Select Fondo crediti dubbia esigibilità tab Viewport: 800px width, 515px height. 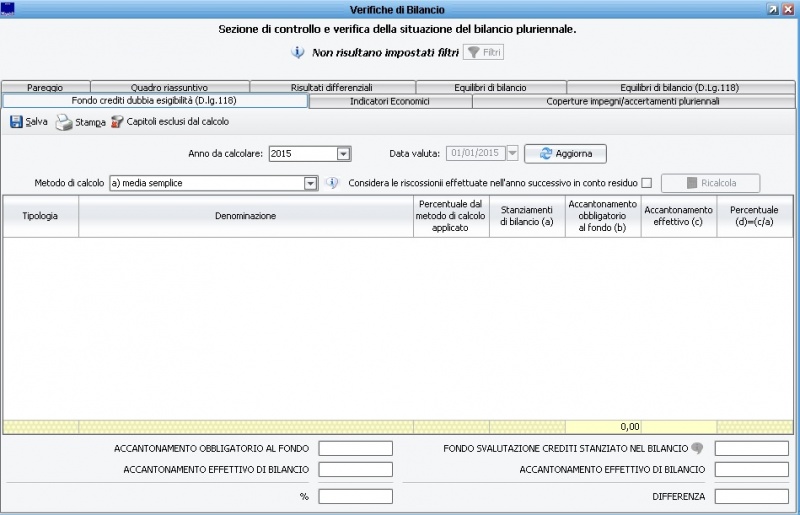[x=155, y=101]
